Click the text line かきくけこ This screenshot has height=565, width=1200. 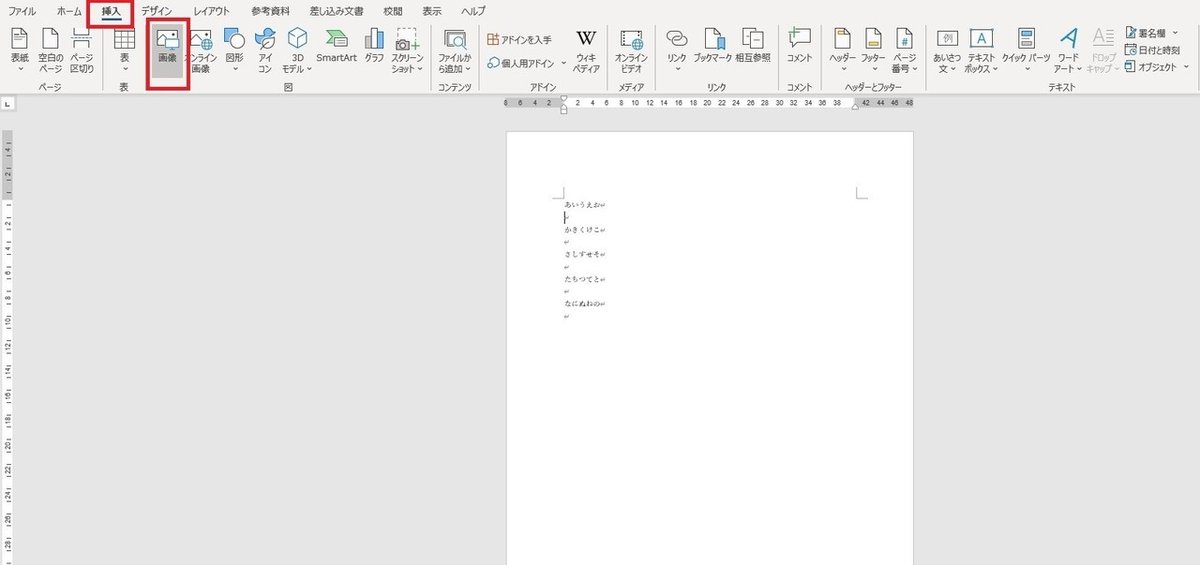(583, 229)
